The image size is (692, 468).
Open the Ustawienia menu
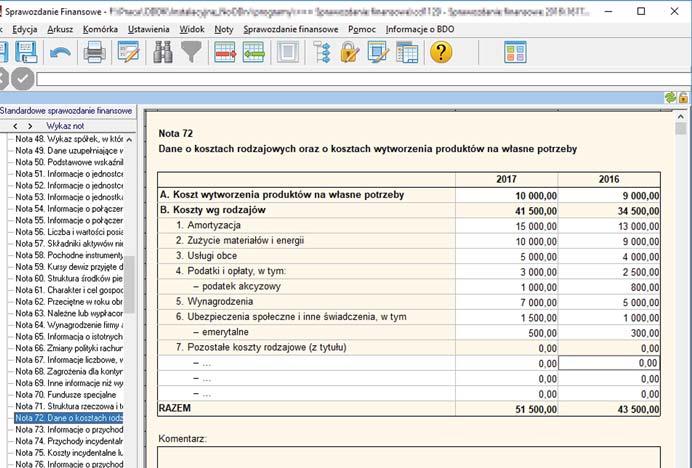pos(149,29)
